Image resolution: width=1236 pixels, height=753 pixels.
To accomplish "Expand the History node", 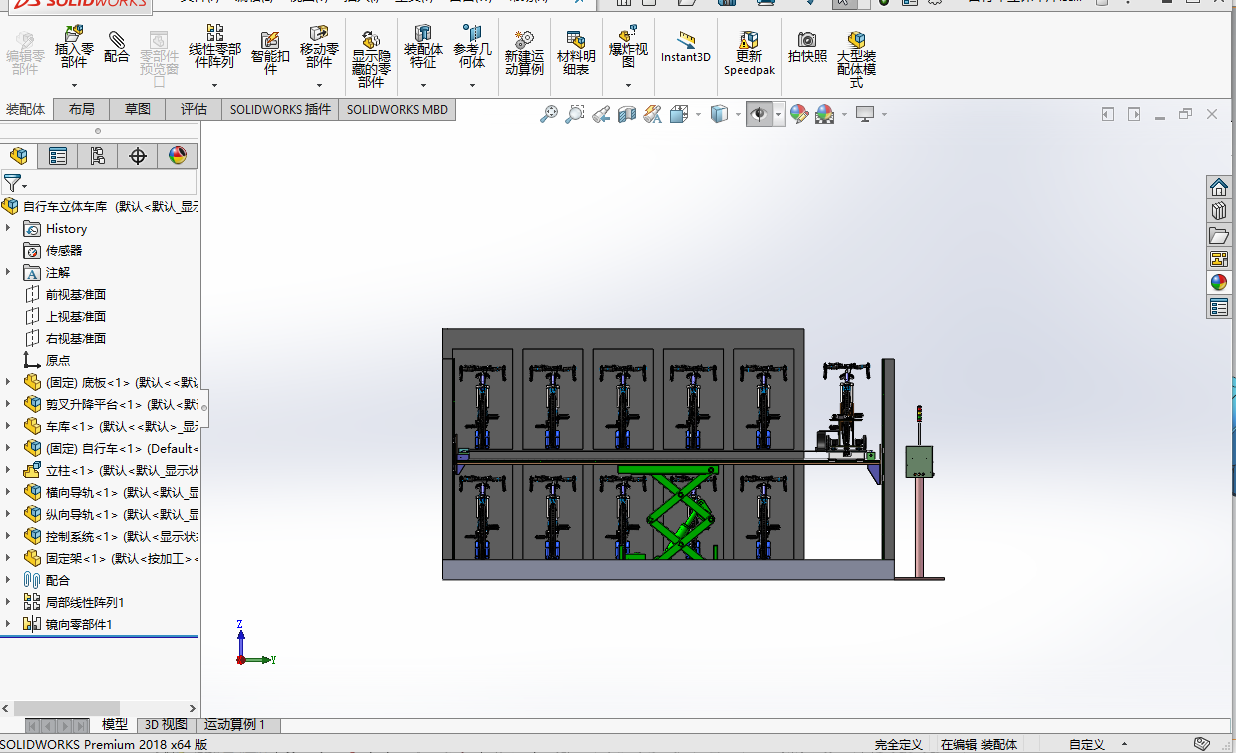I will (8, 229).
